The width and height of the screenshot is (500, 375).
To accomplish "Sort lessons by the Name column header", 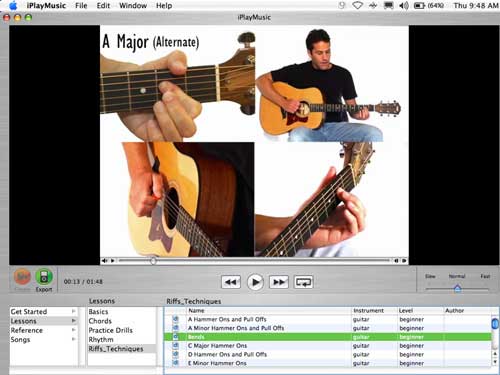I will (x=268, y=310).
